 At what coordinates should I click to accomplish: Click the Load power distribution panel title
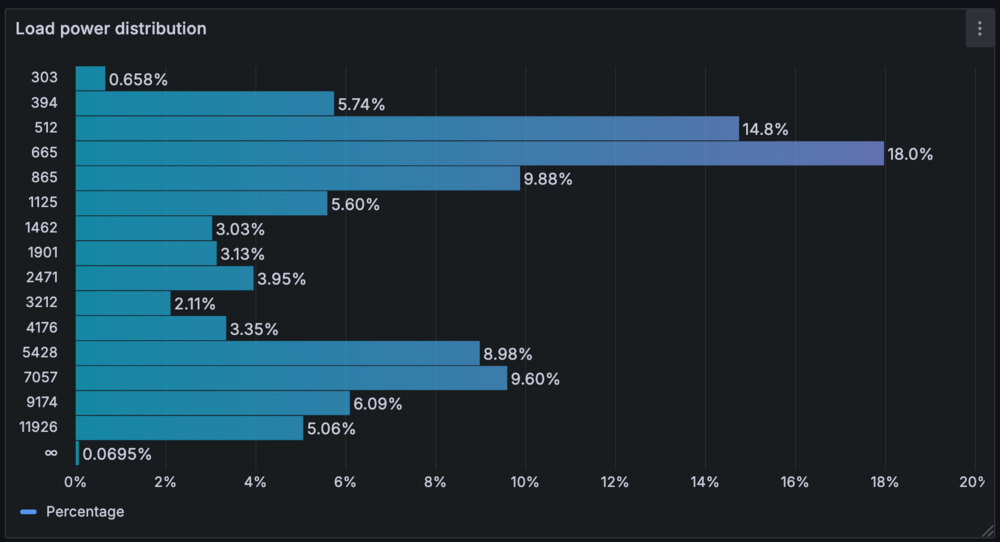coord(111,29)
